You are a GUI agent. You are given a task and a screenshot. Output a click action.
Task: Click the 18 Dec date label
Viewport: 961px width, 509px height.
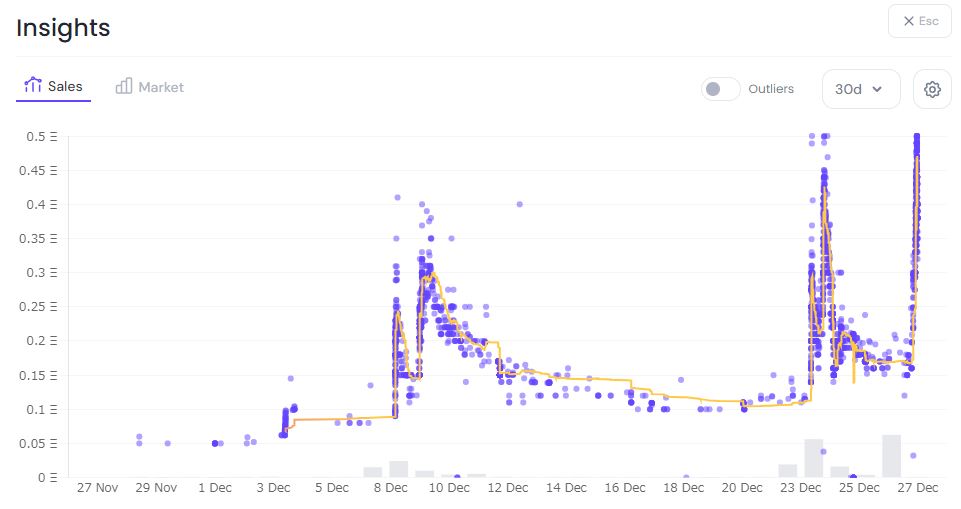coord(683,488)
